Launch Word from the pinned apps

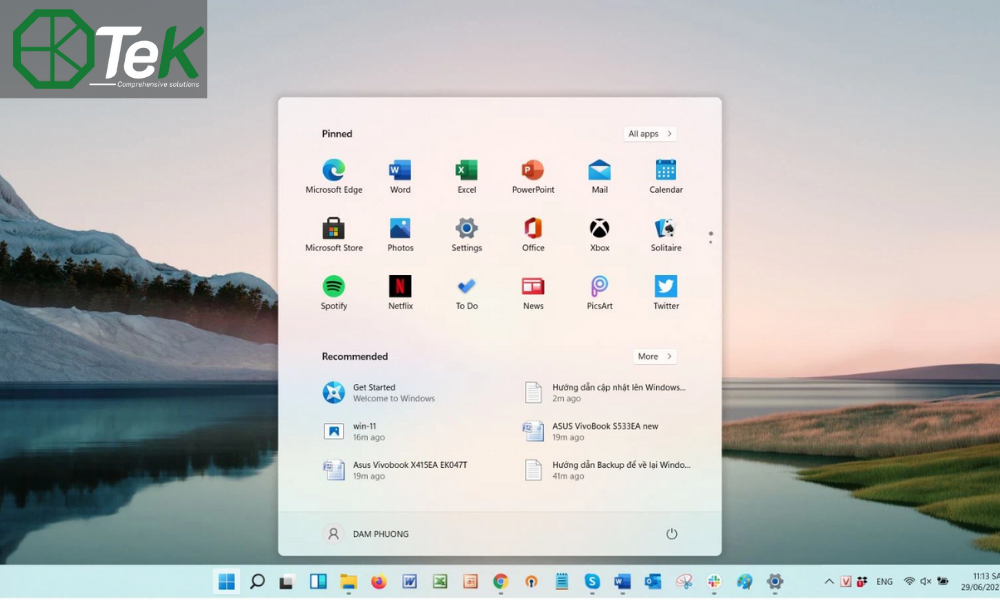coord(400,176)
